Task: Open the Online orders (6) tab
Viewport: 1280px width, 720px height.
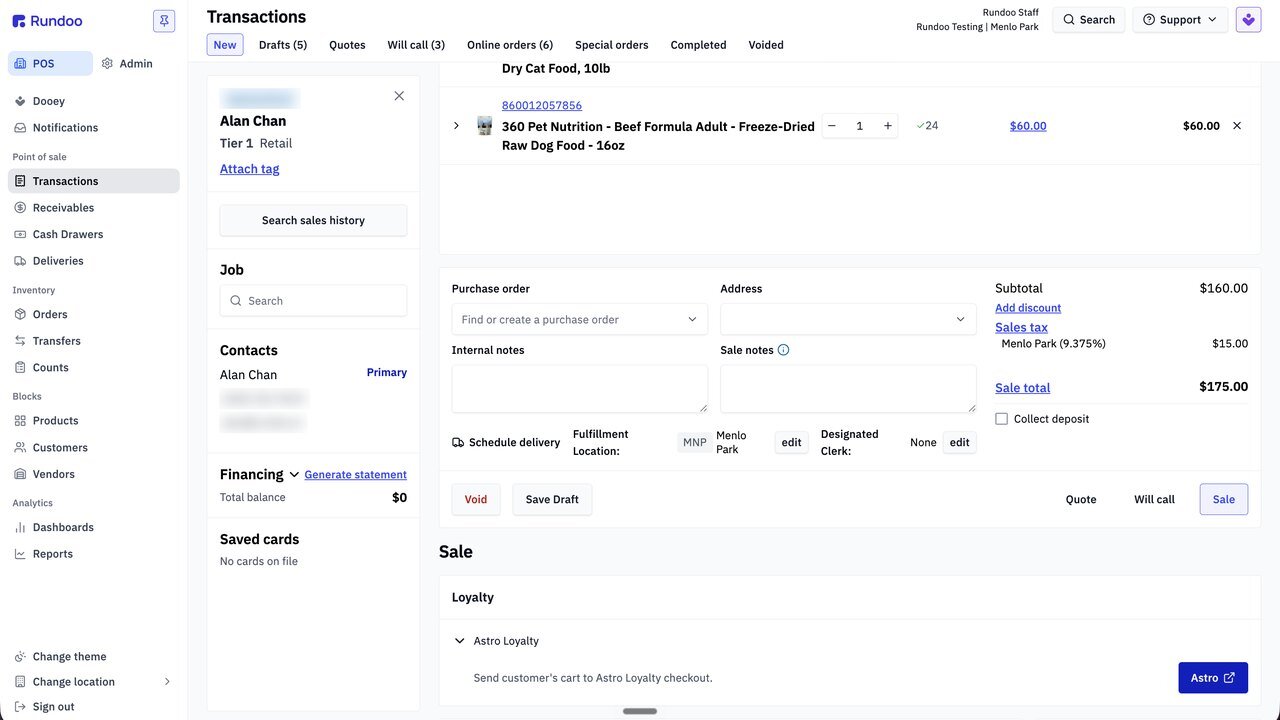Action: [x=510, y=45]
